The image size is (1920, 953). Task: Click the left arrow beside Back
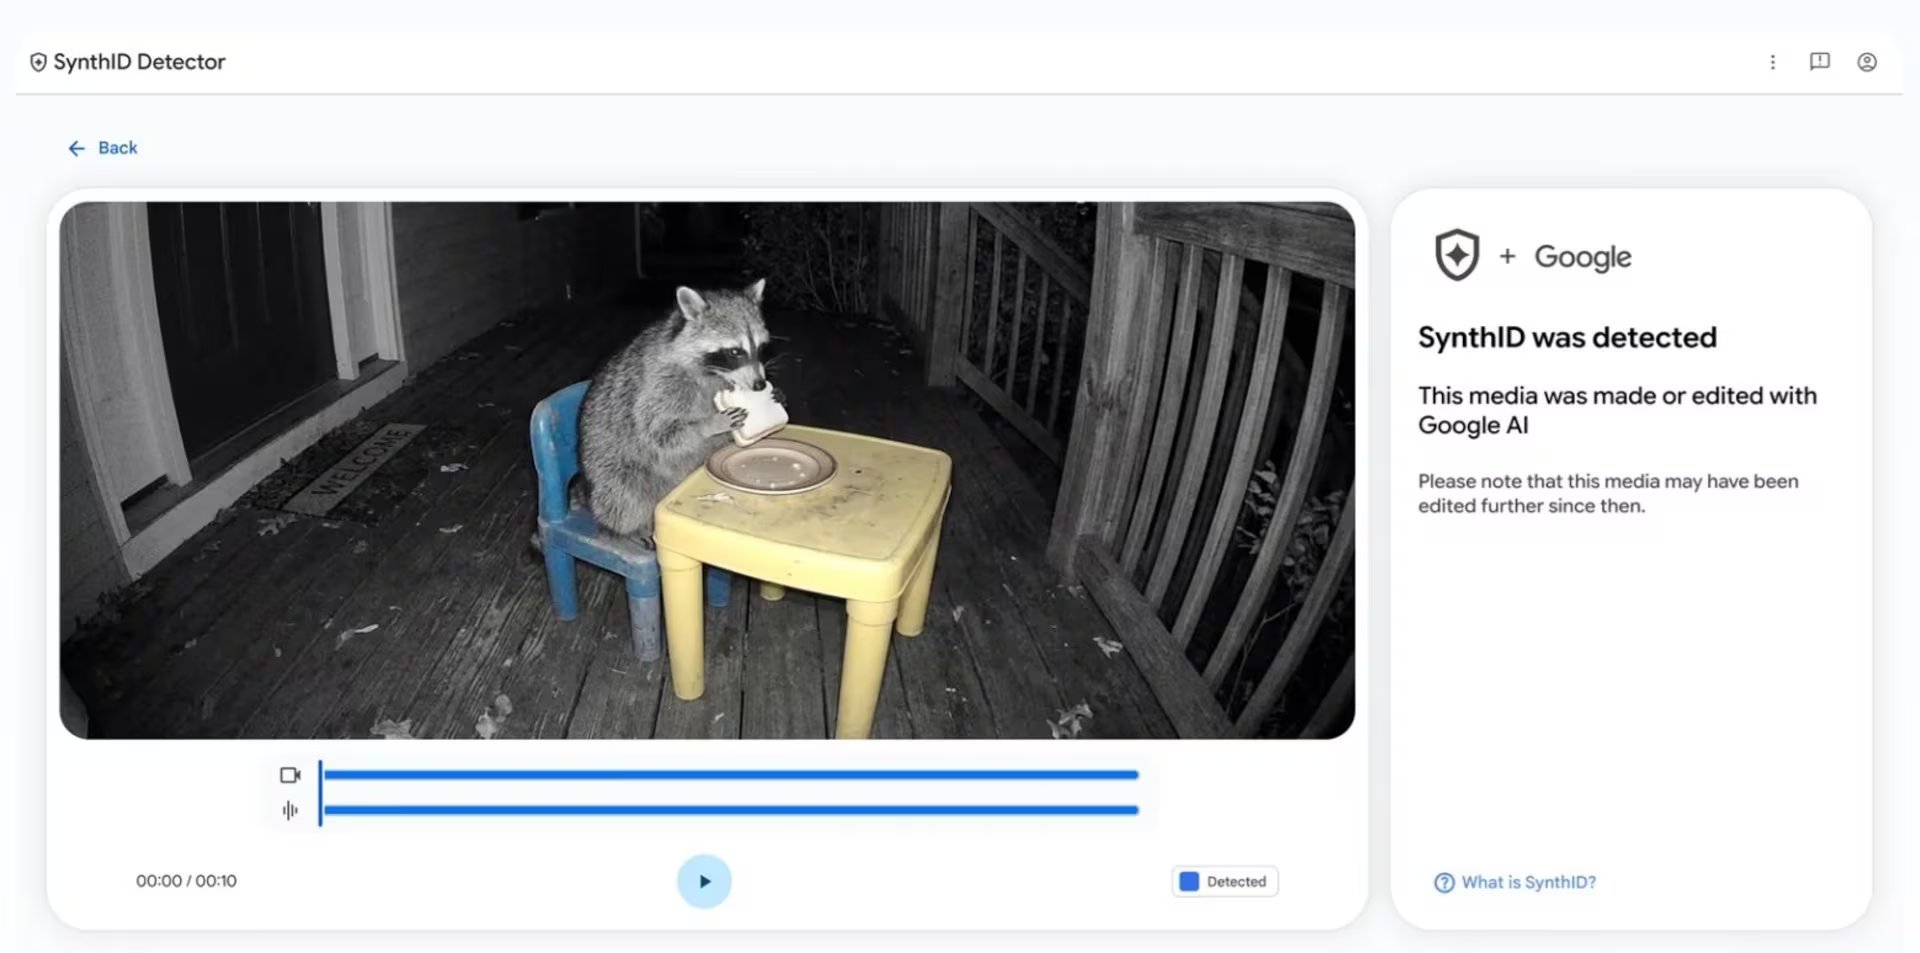point(77,148)
